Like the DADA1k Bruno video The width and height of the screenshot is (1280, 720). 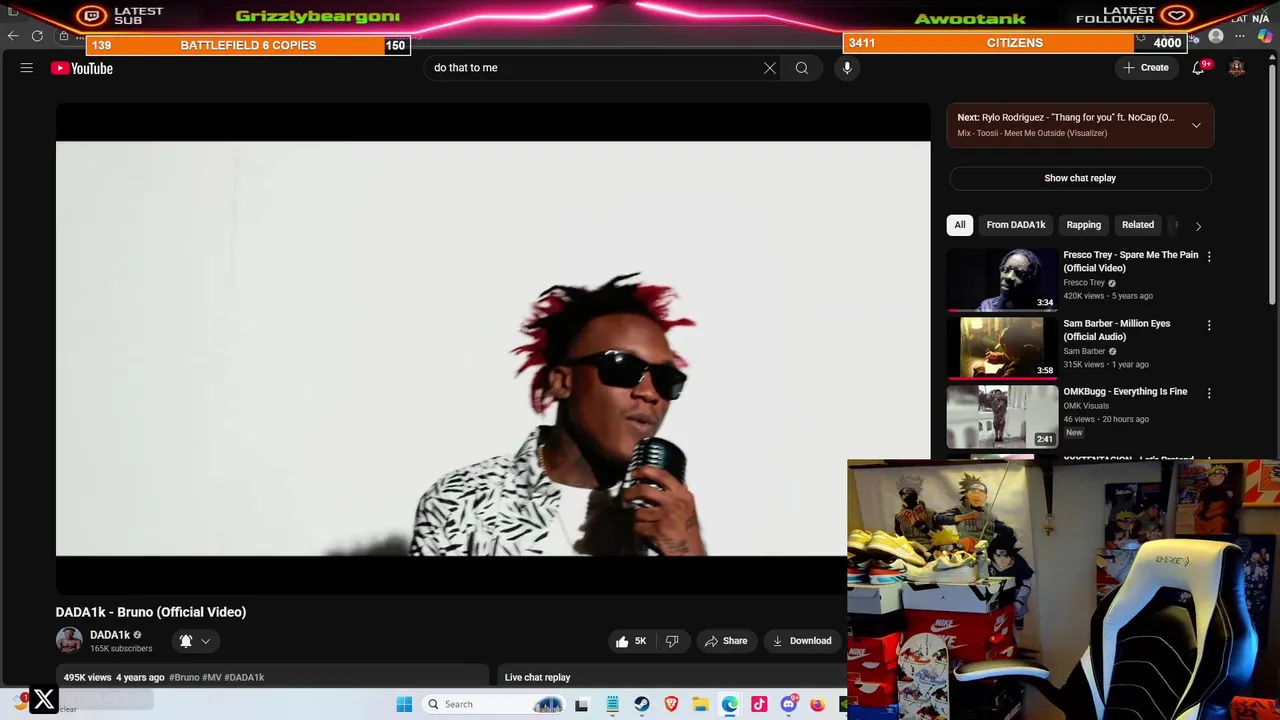(x=630, y=641)
